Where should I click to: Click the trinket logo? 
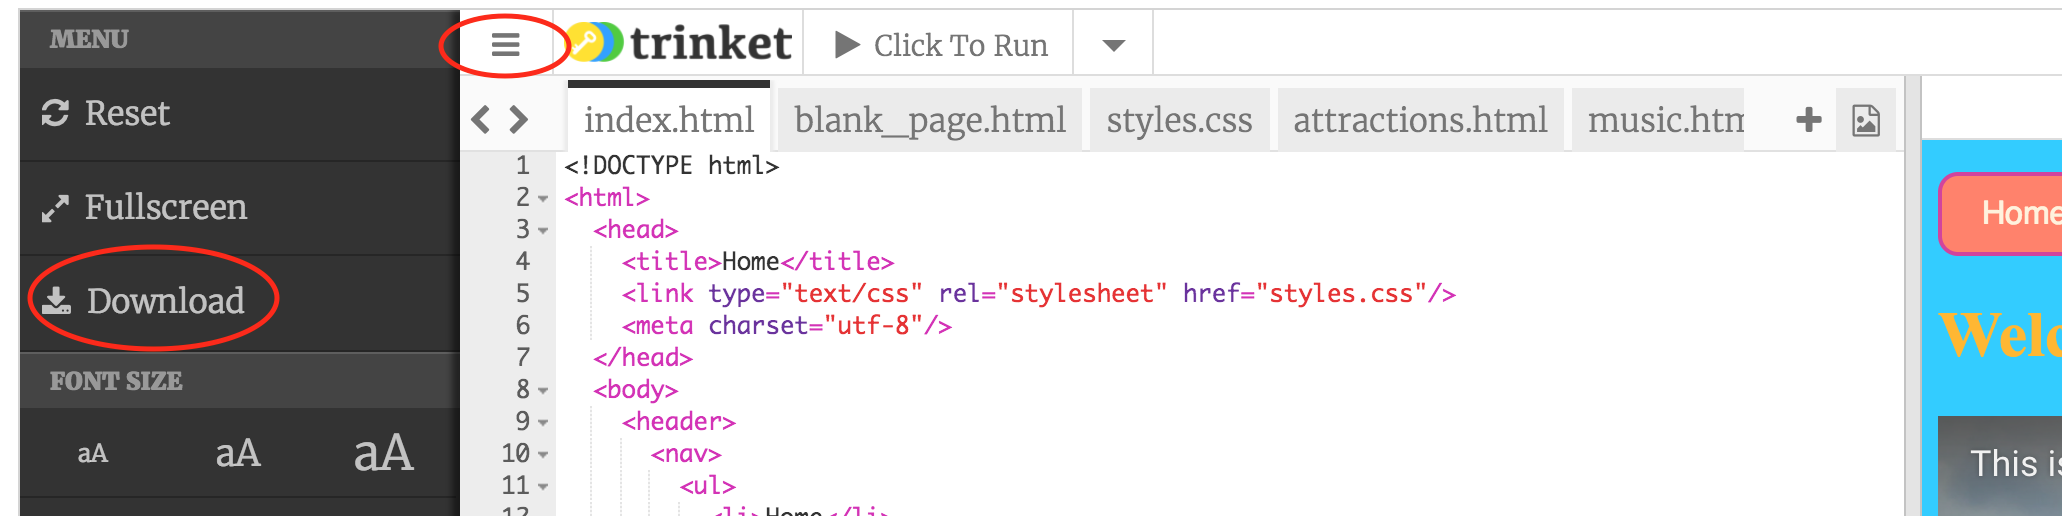[x=682, y=43]
